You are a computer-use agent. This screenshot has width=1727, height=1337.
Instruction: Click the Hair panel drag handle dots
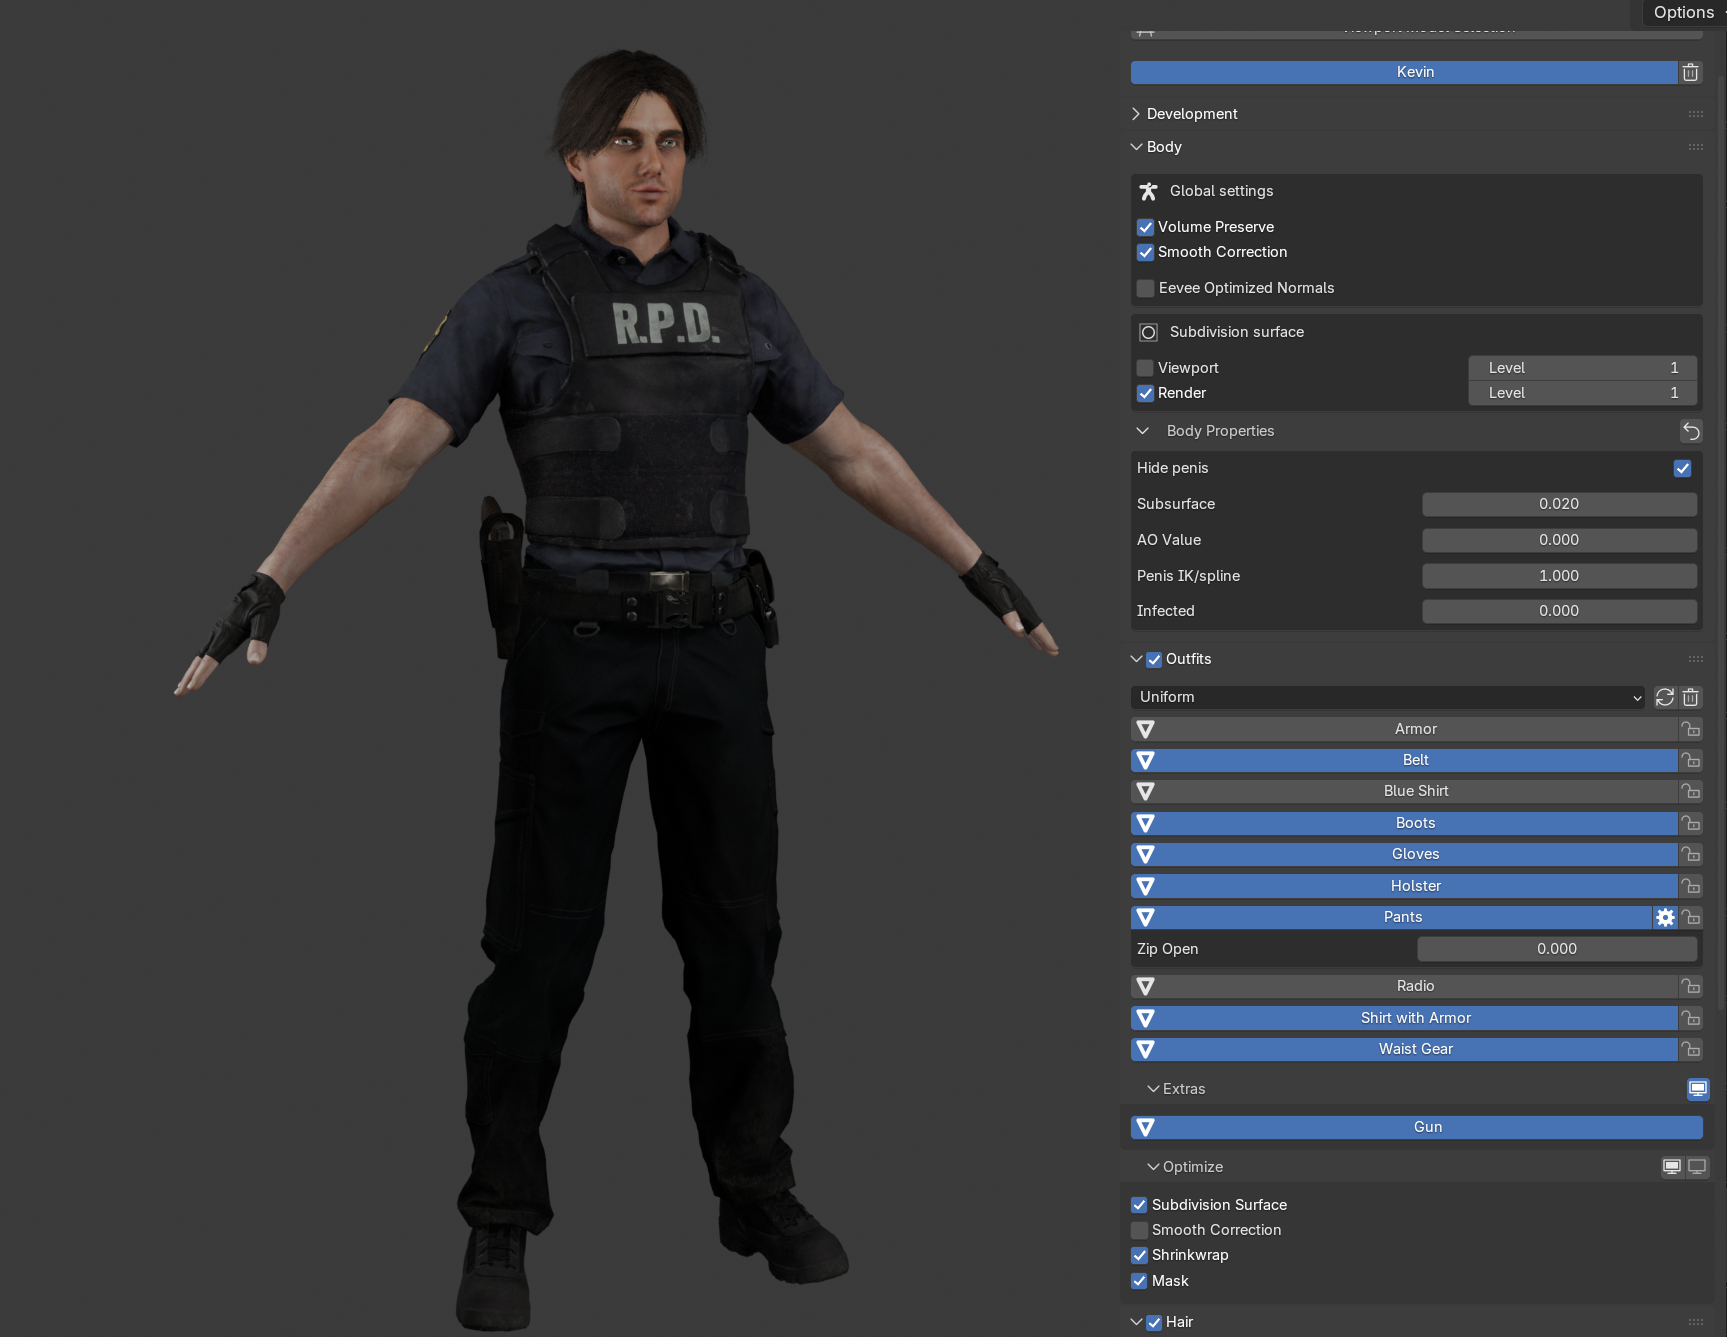1696,1322
